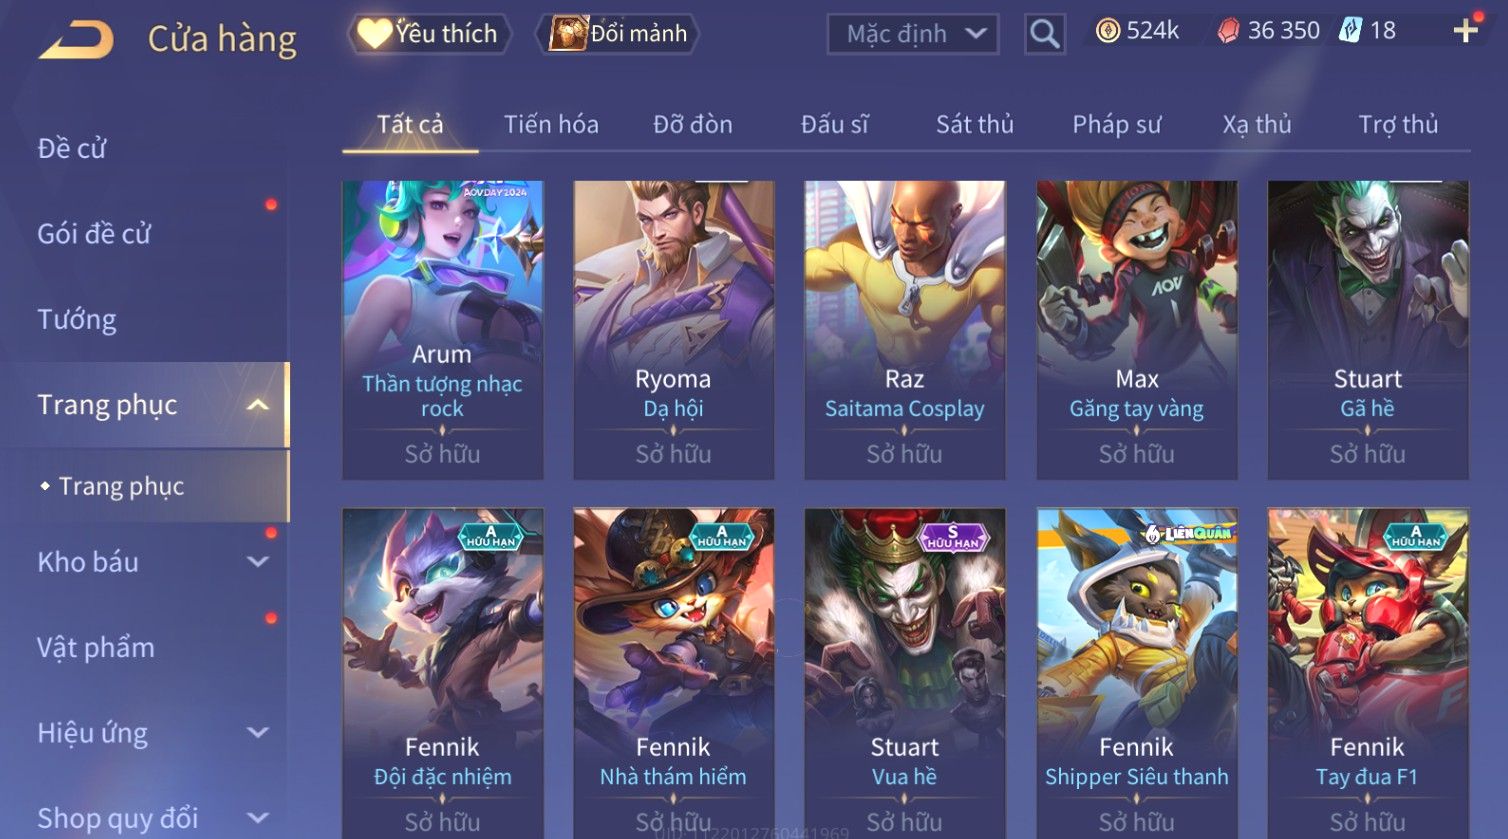Screen dimensions: 1508x839
Task: Click the plus icon to add currency
Action: [x=1465, y=31]
